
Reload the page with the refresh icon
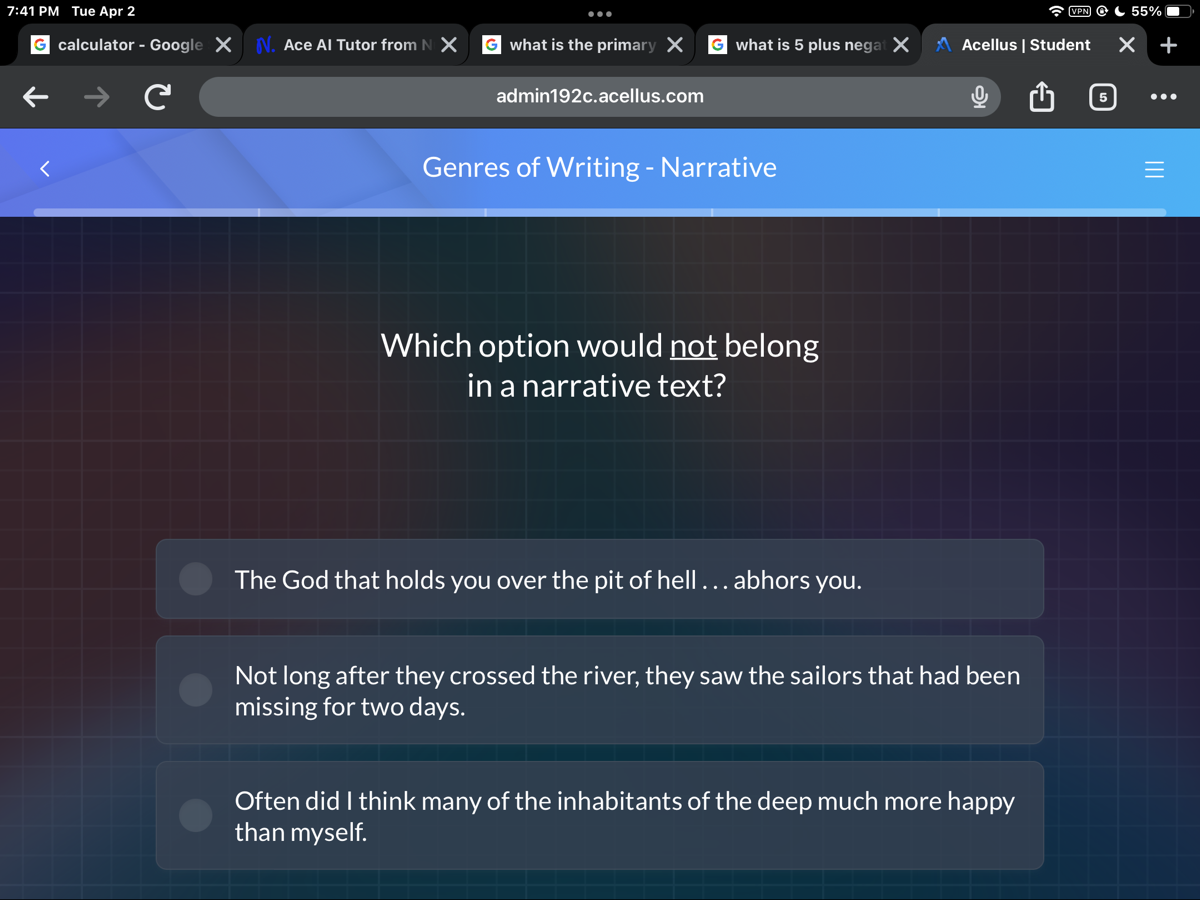pyautogui.click(x=157, y=97)
